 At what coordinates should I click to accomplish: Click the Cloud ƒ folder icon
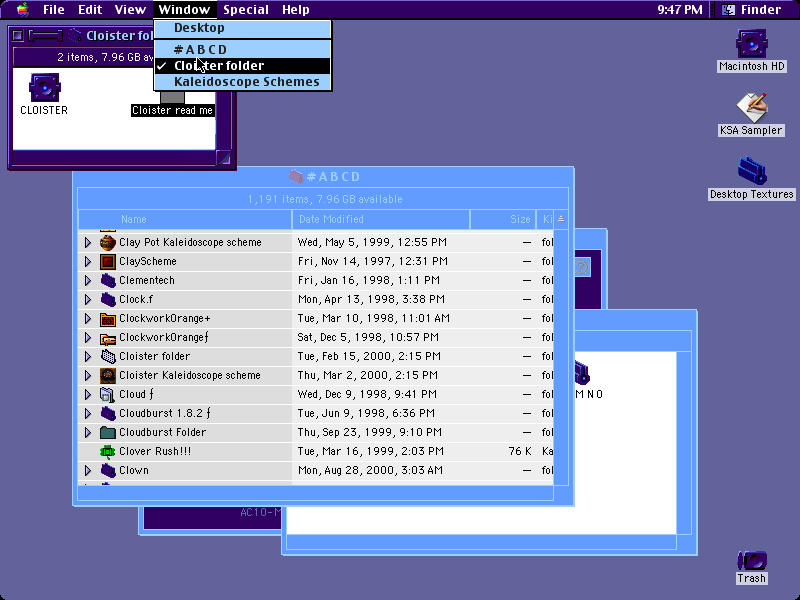coord(108,394)
